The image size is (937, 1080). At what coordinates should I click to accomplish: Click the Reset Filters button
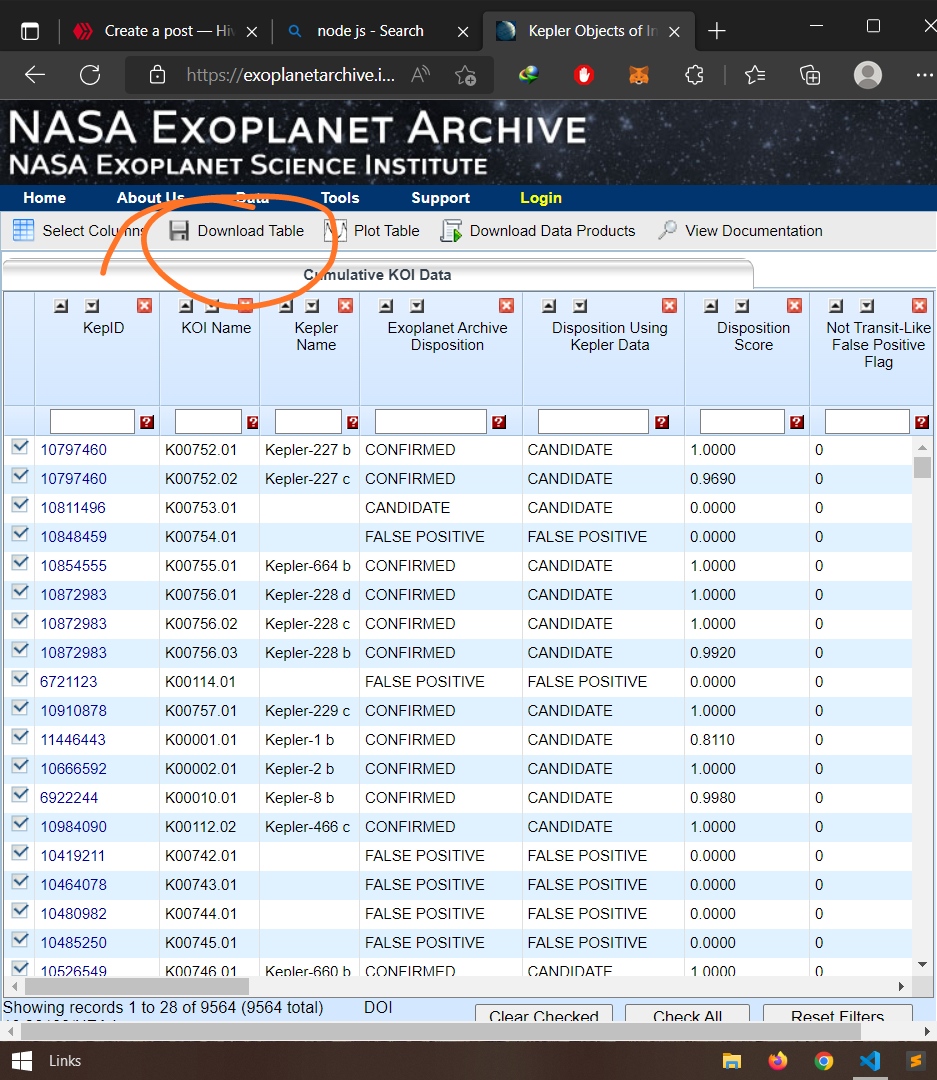tap(838, 1014)
